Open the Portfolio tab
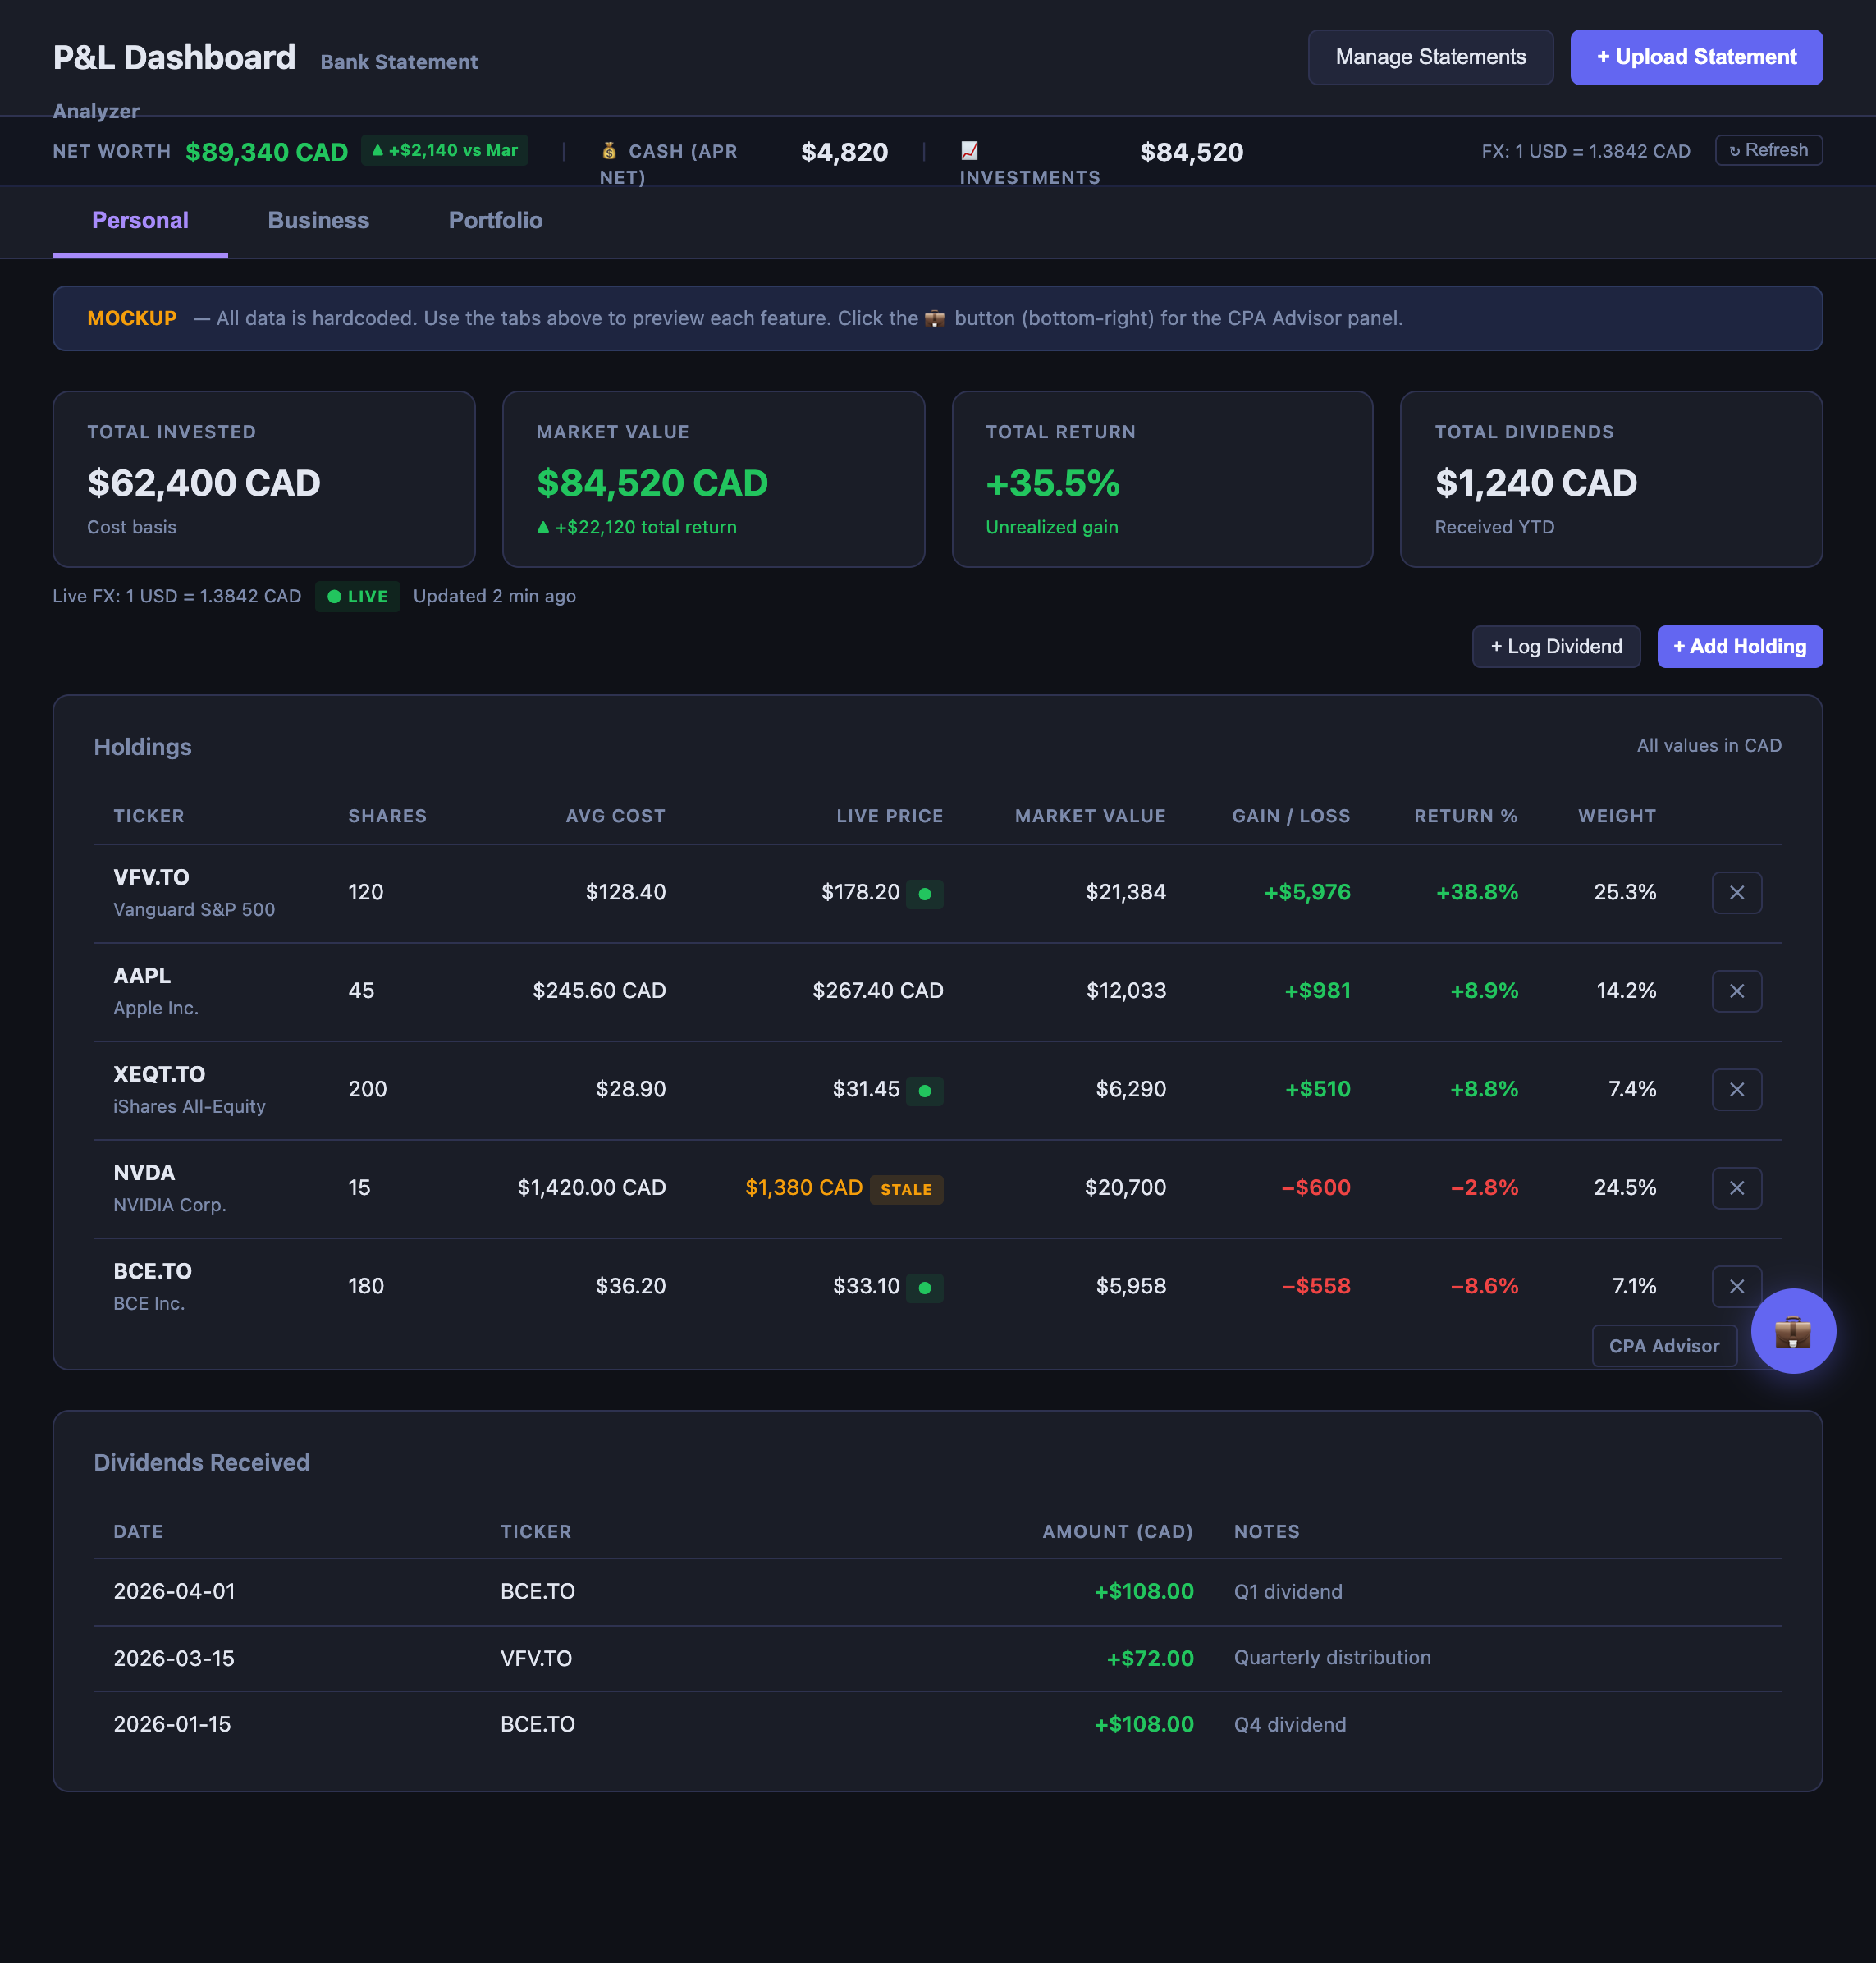Image resolution: width=1876 pixels, height=1963 pixels. [495, 220]
